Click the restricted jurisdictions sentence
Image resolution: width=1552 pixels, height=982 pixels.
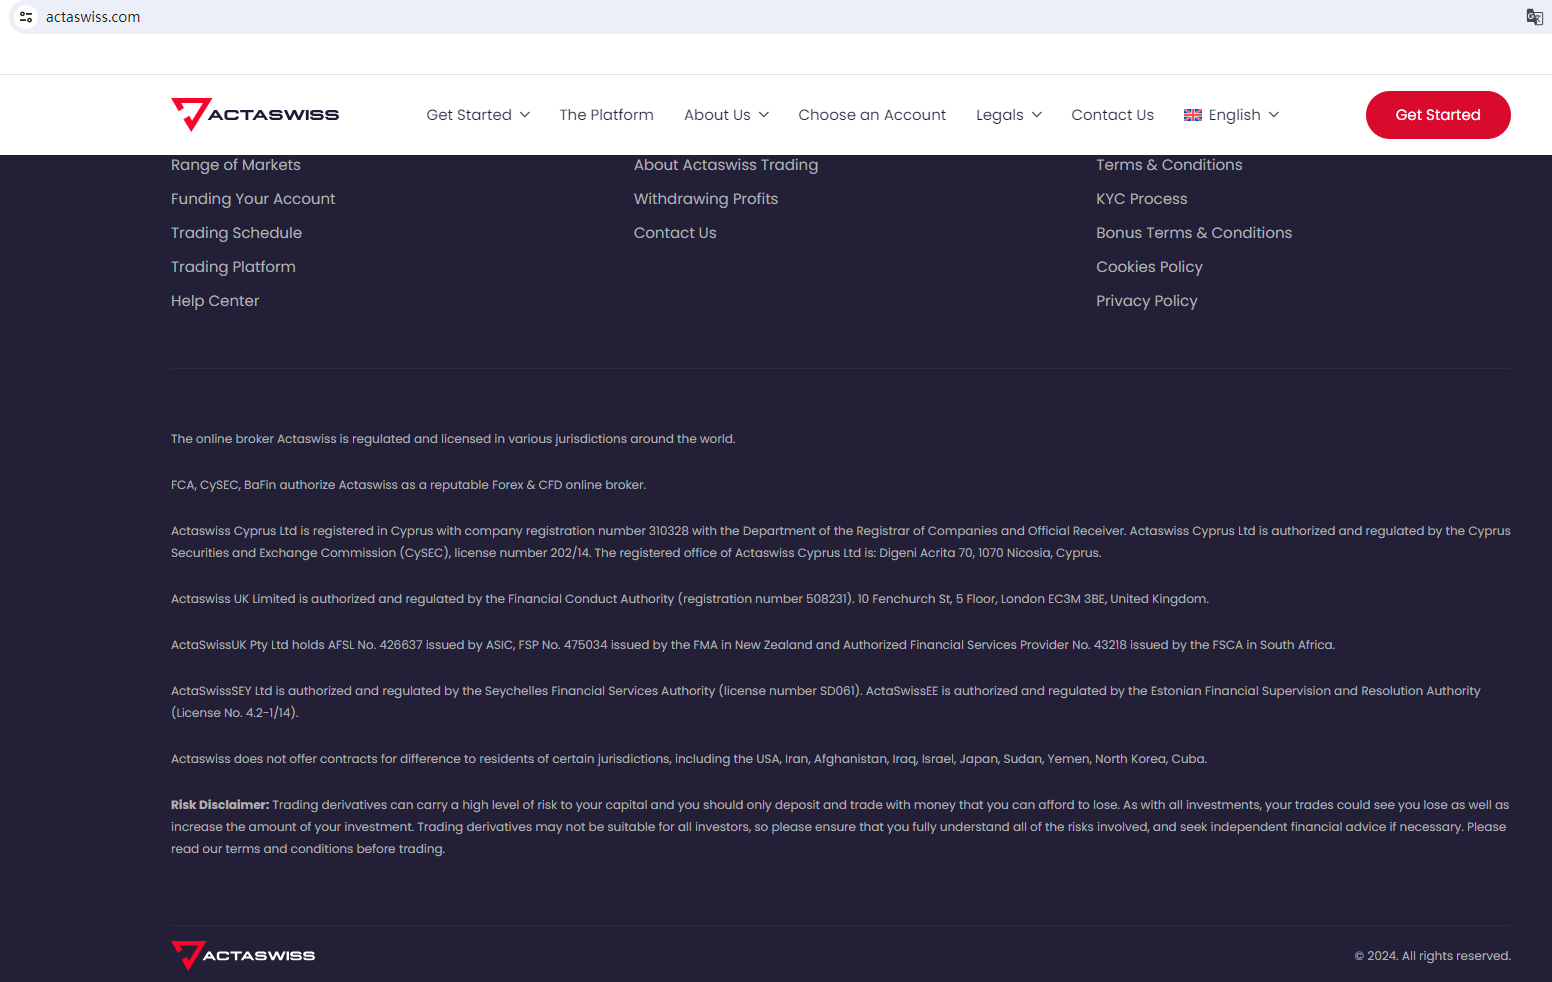pyautogui.click(x=689, y=759)
